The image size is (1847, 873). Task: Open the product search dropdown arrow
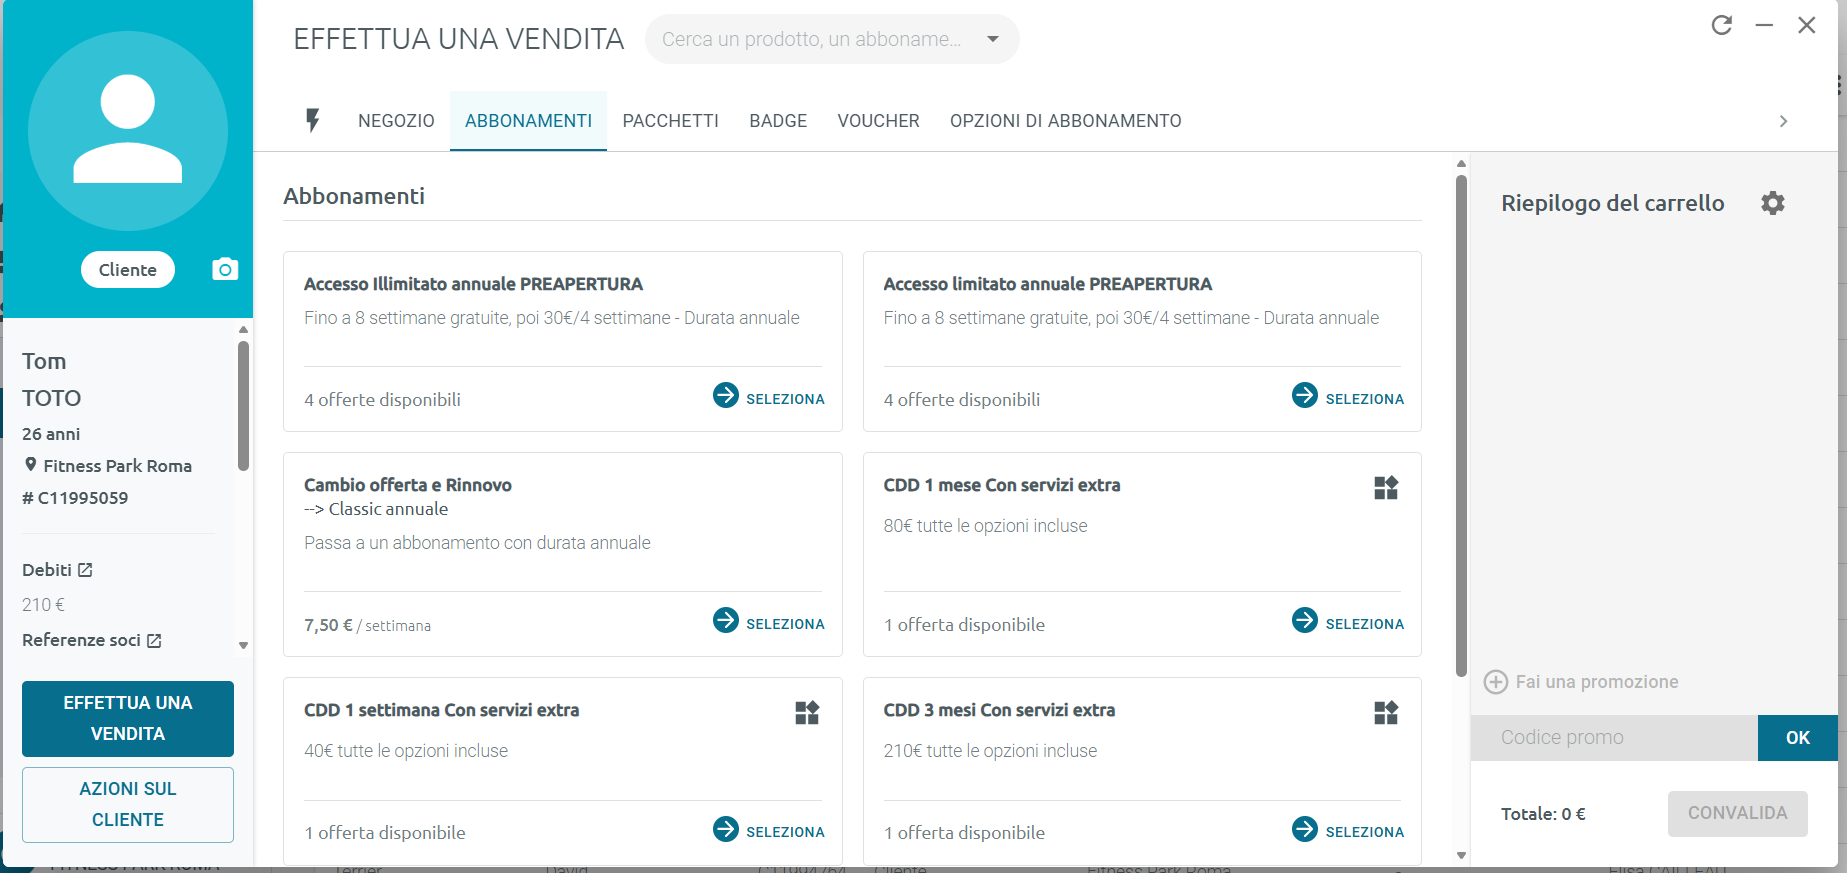tap(993, 39)
